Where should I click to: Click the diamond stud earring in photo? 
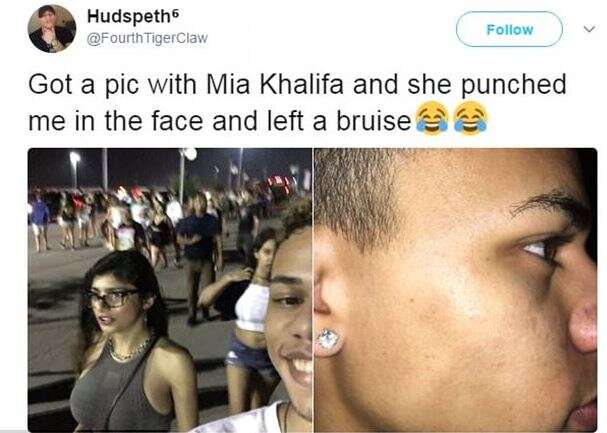[x=329, y=341]
